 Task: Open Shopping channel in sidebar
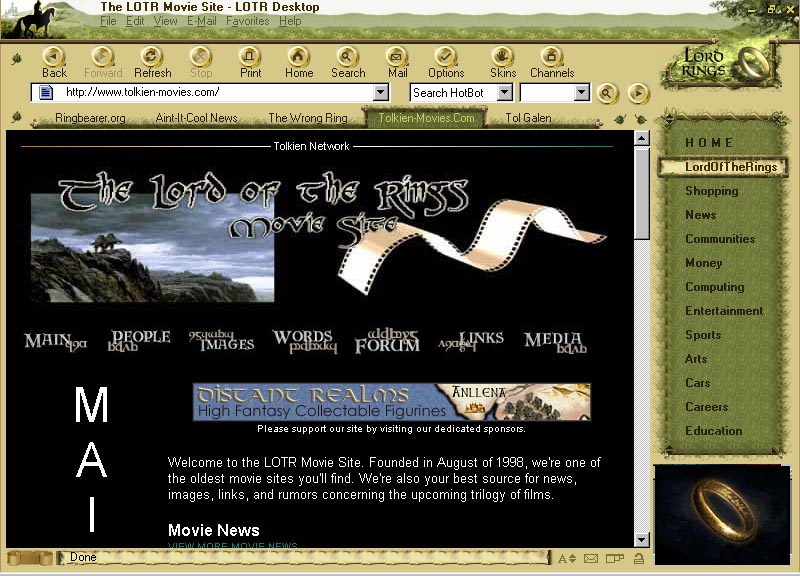712,191
